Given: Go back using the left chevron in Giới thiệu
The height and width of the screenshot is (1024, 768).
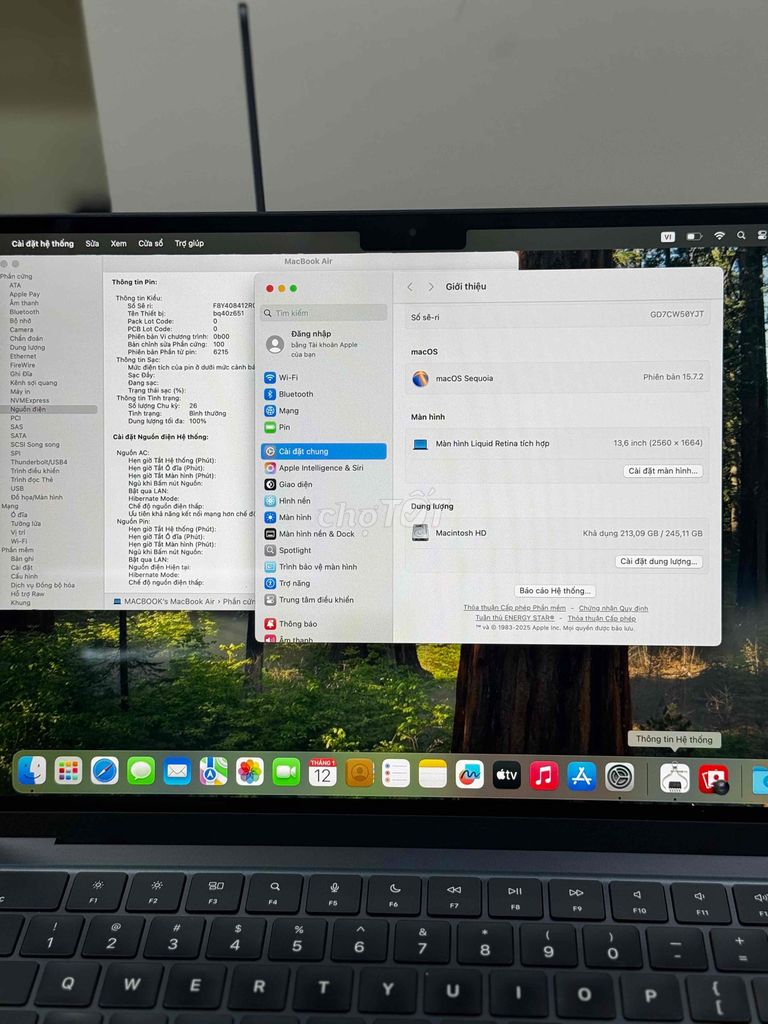Looking at the screenshot, I should [410, 287].
